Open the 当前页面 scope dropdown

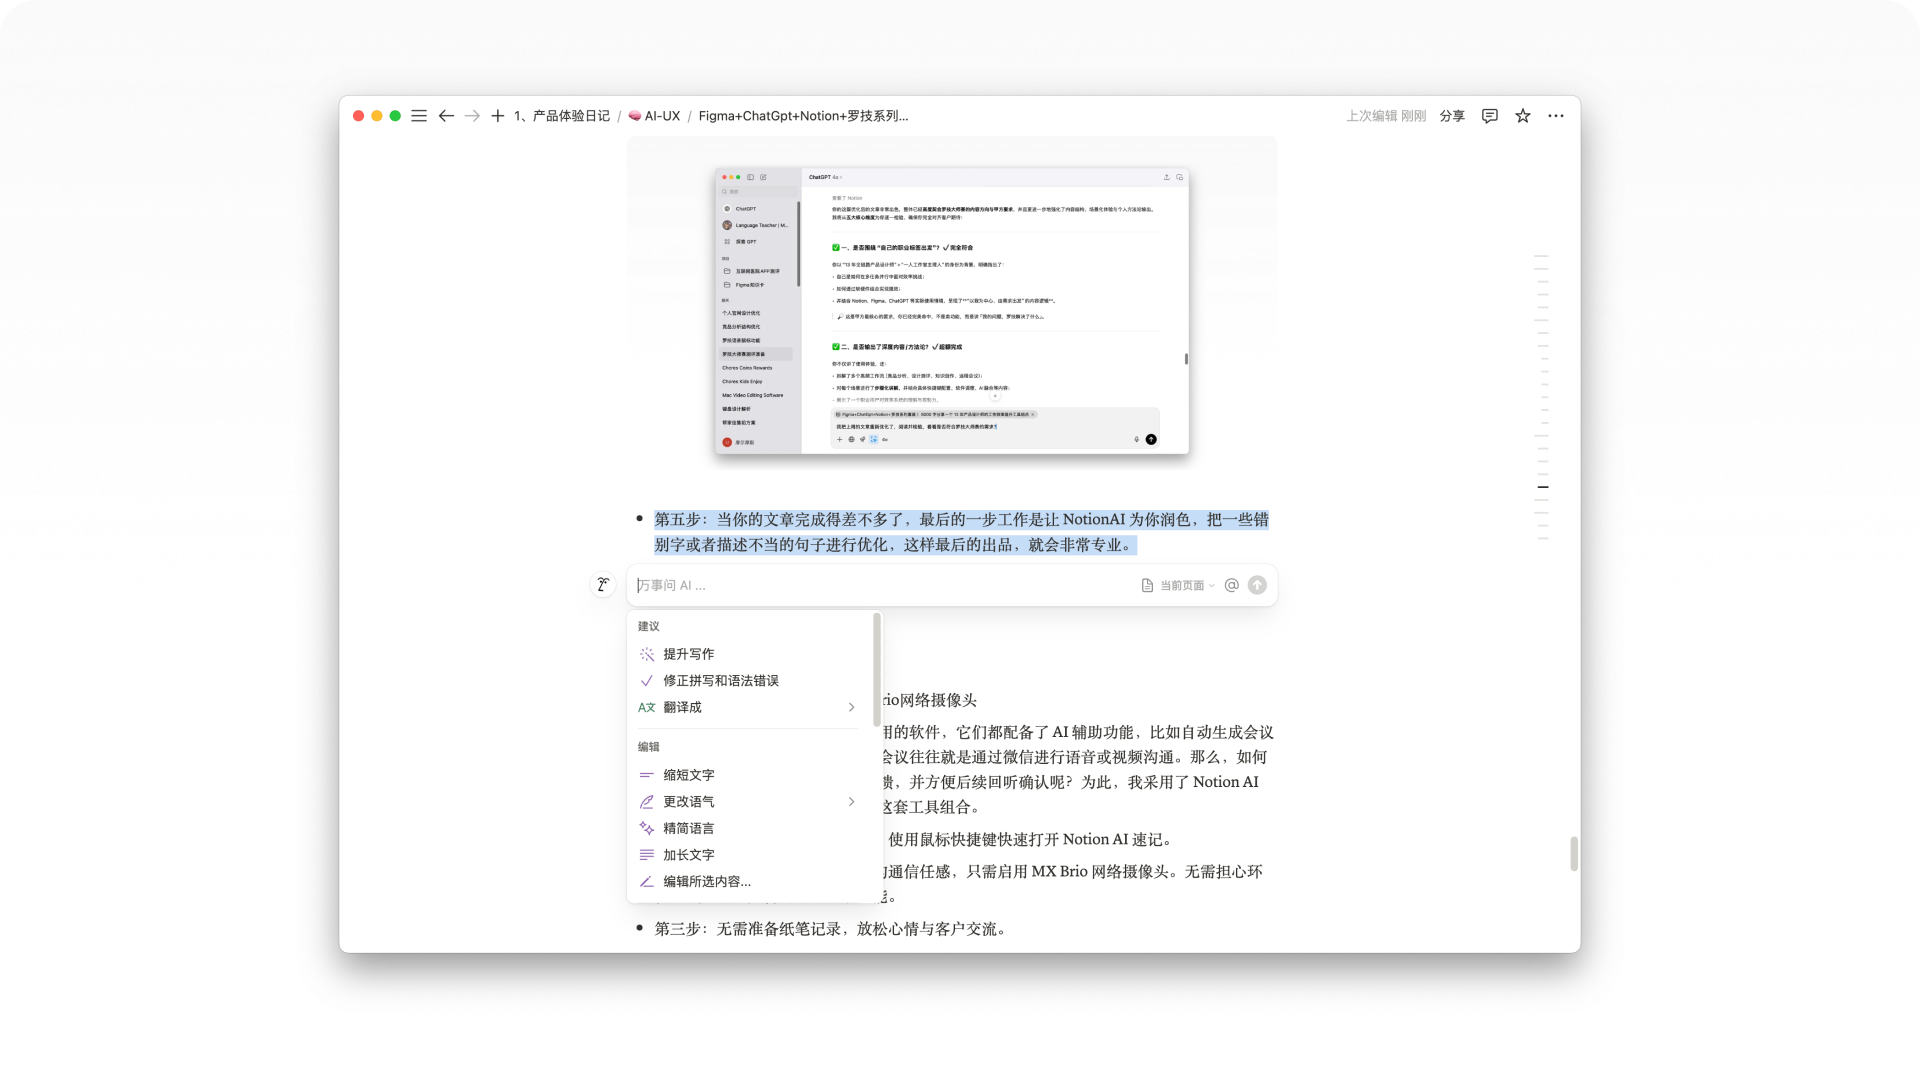1178,585
